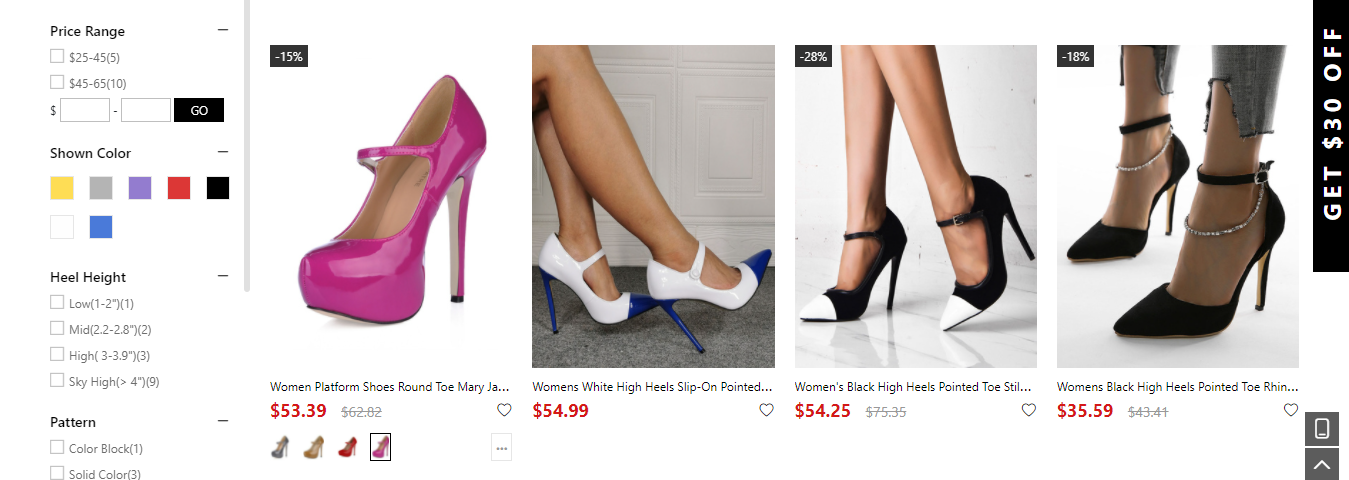This screenshot has width=1349, height=480.
Task: Click wishlist heart for $54.25 black heels
Action: pos(1029,409)
